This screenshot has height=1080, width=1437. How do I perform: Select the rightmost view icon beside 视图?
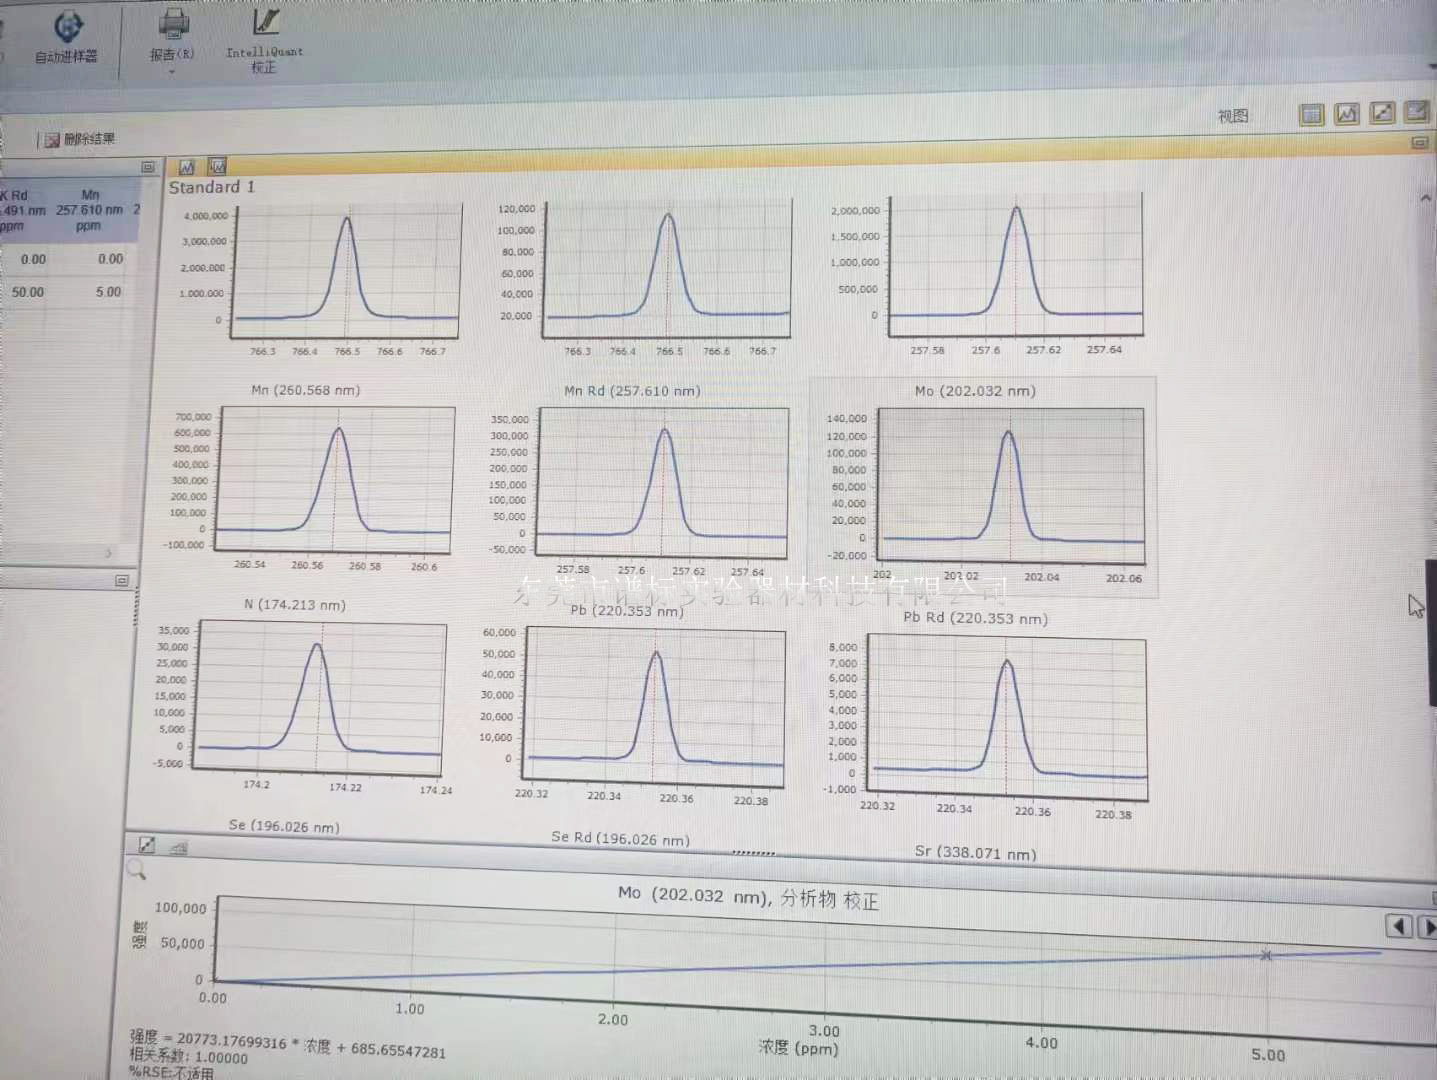tap(1416, 112)
